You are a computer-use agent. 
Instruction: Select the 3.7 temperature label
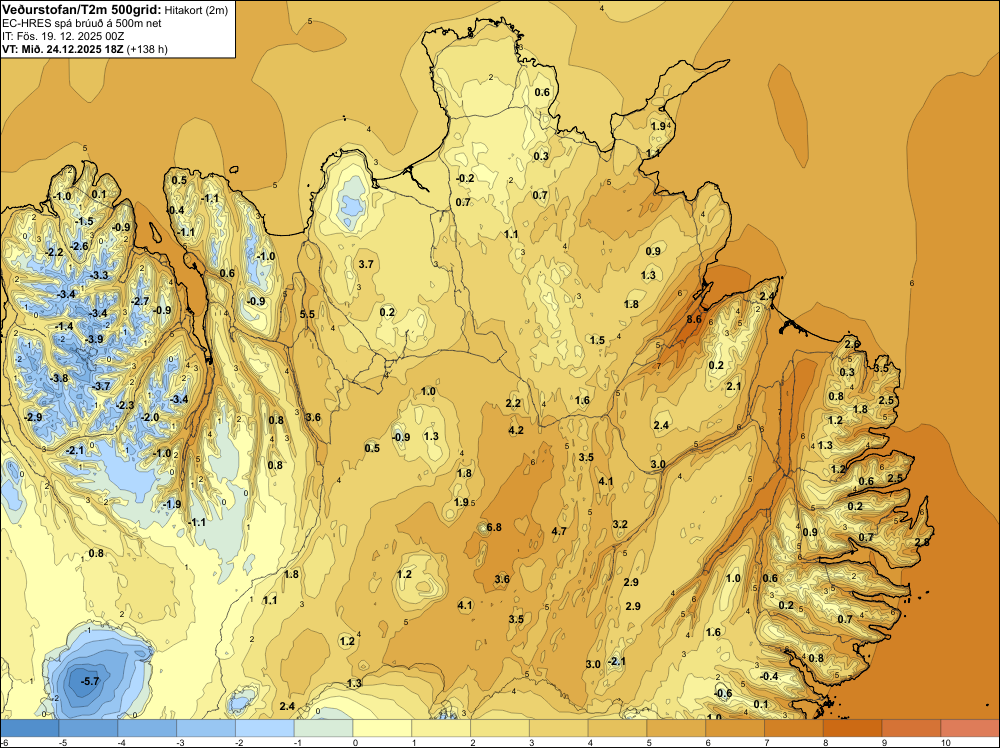coord(366,264)
